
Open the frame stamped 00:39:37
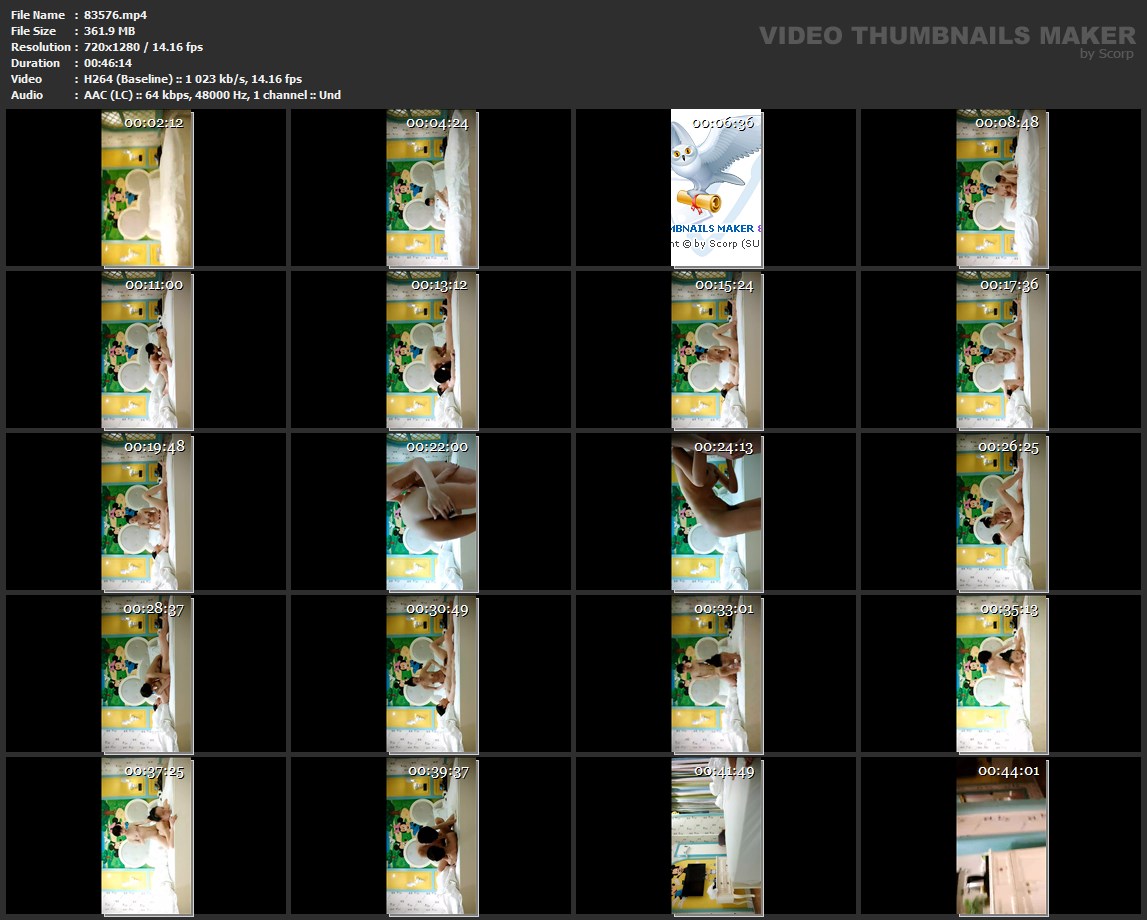432,837
